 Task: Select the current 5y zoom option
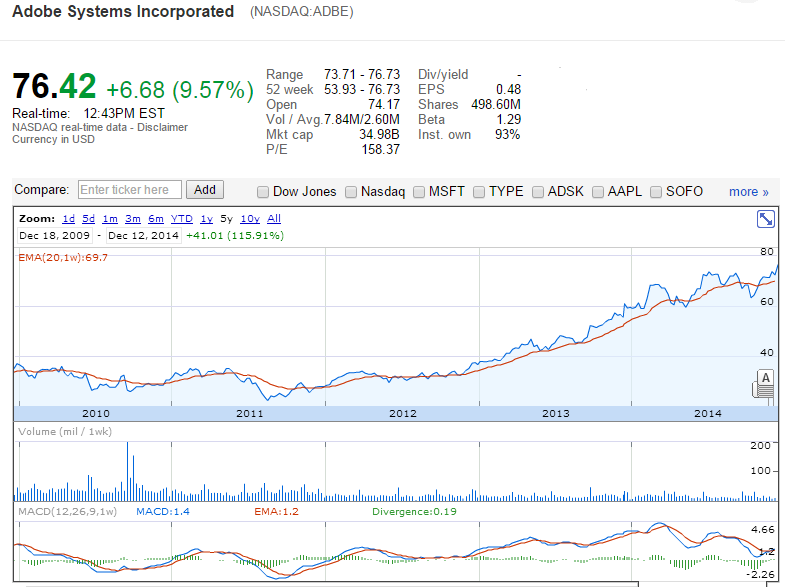pos(226,219)
